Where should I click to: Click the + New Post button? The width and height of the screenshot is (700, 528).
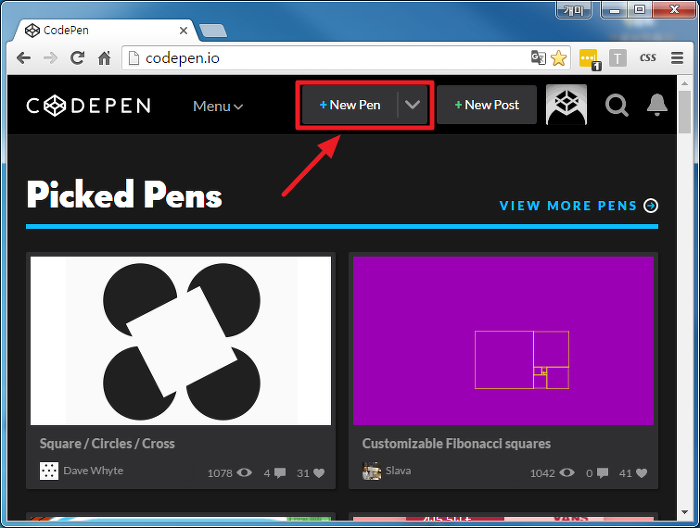coord(487,105)
